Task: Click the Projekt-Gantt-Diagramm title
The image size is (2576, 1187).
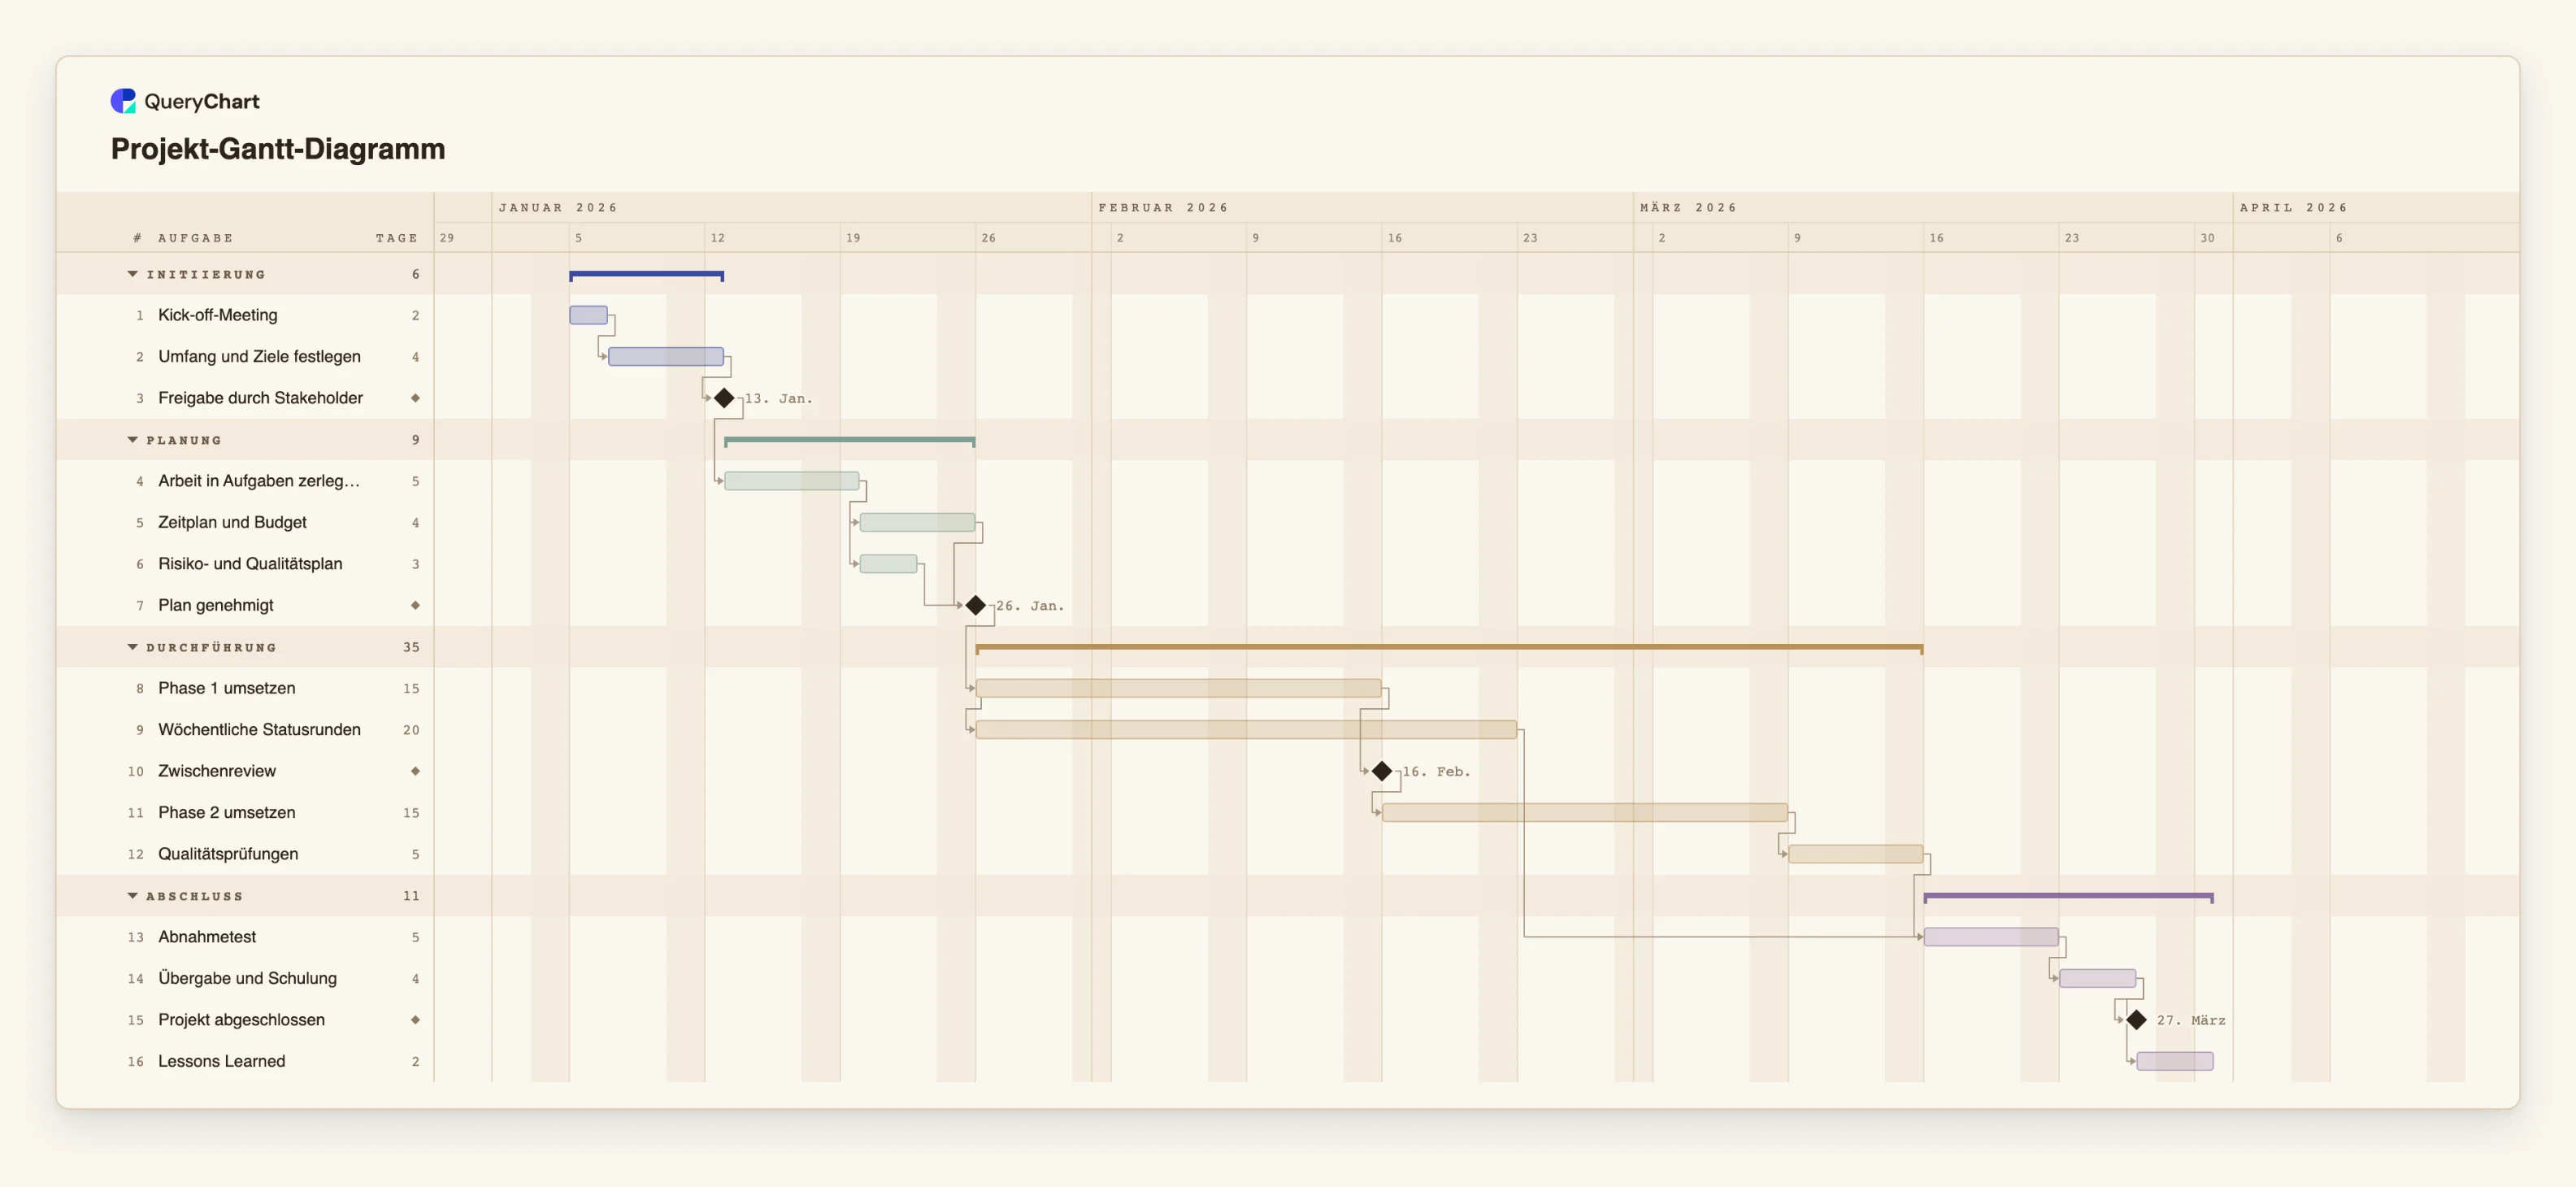Action: pyautogui.click(x=278, y=149)
